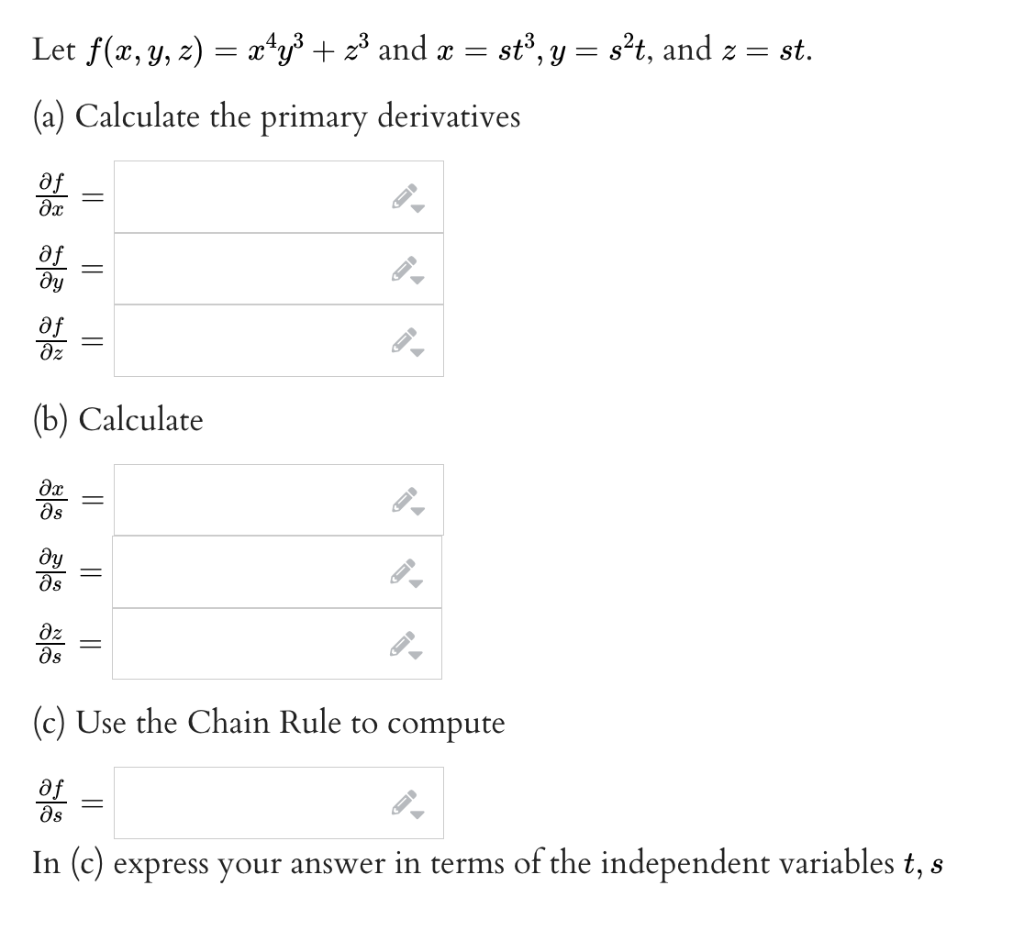Open the entry options dropdown for ∂f/∂z
The width and height of the screenshot is (1024, 941).
[416, 350]
